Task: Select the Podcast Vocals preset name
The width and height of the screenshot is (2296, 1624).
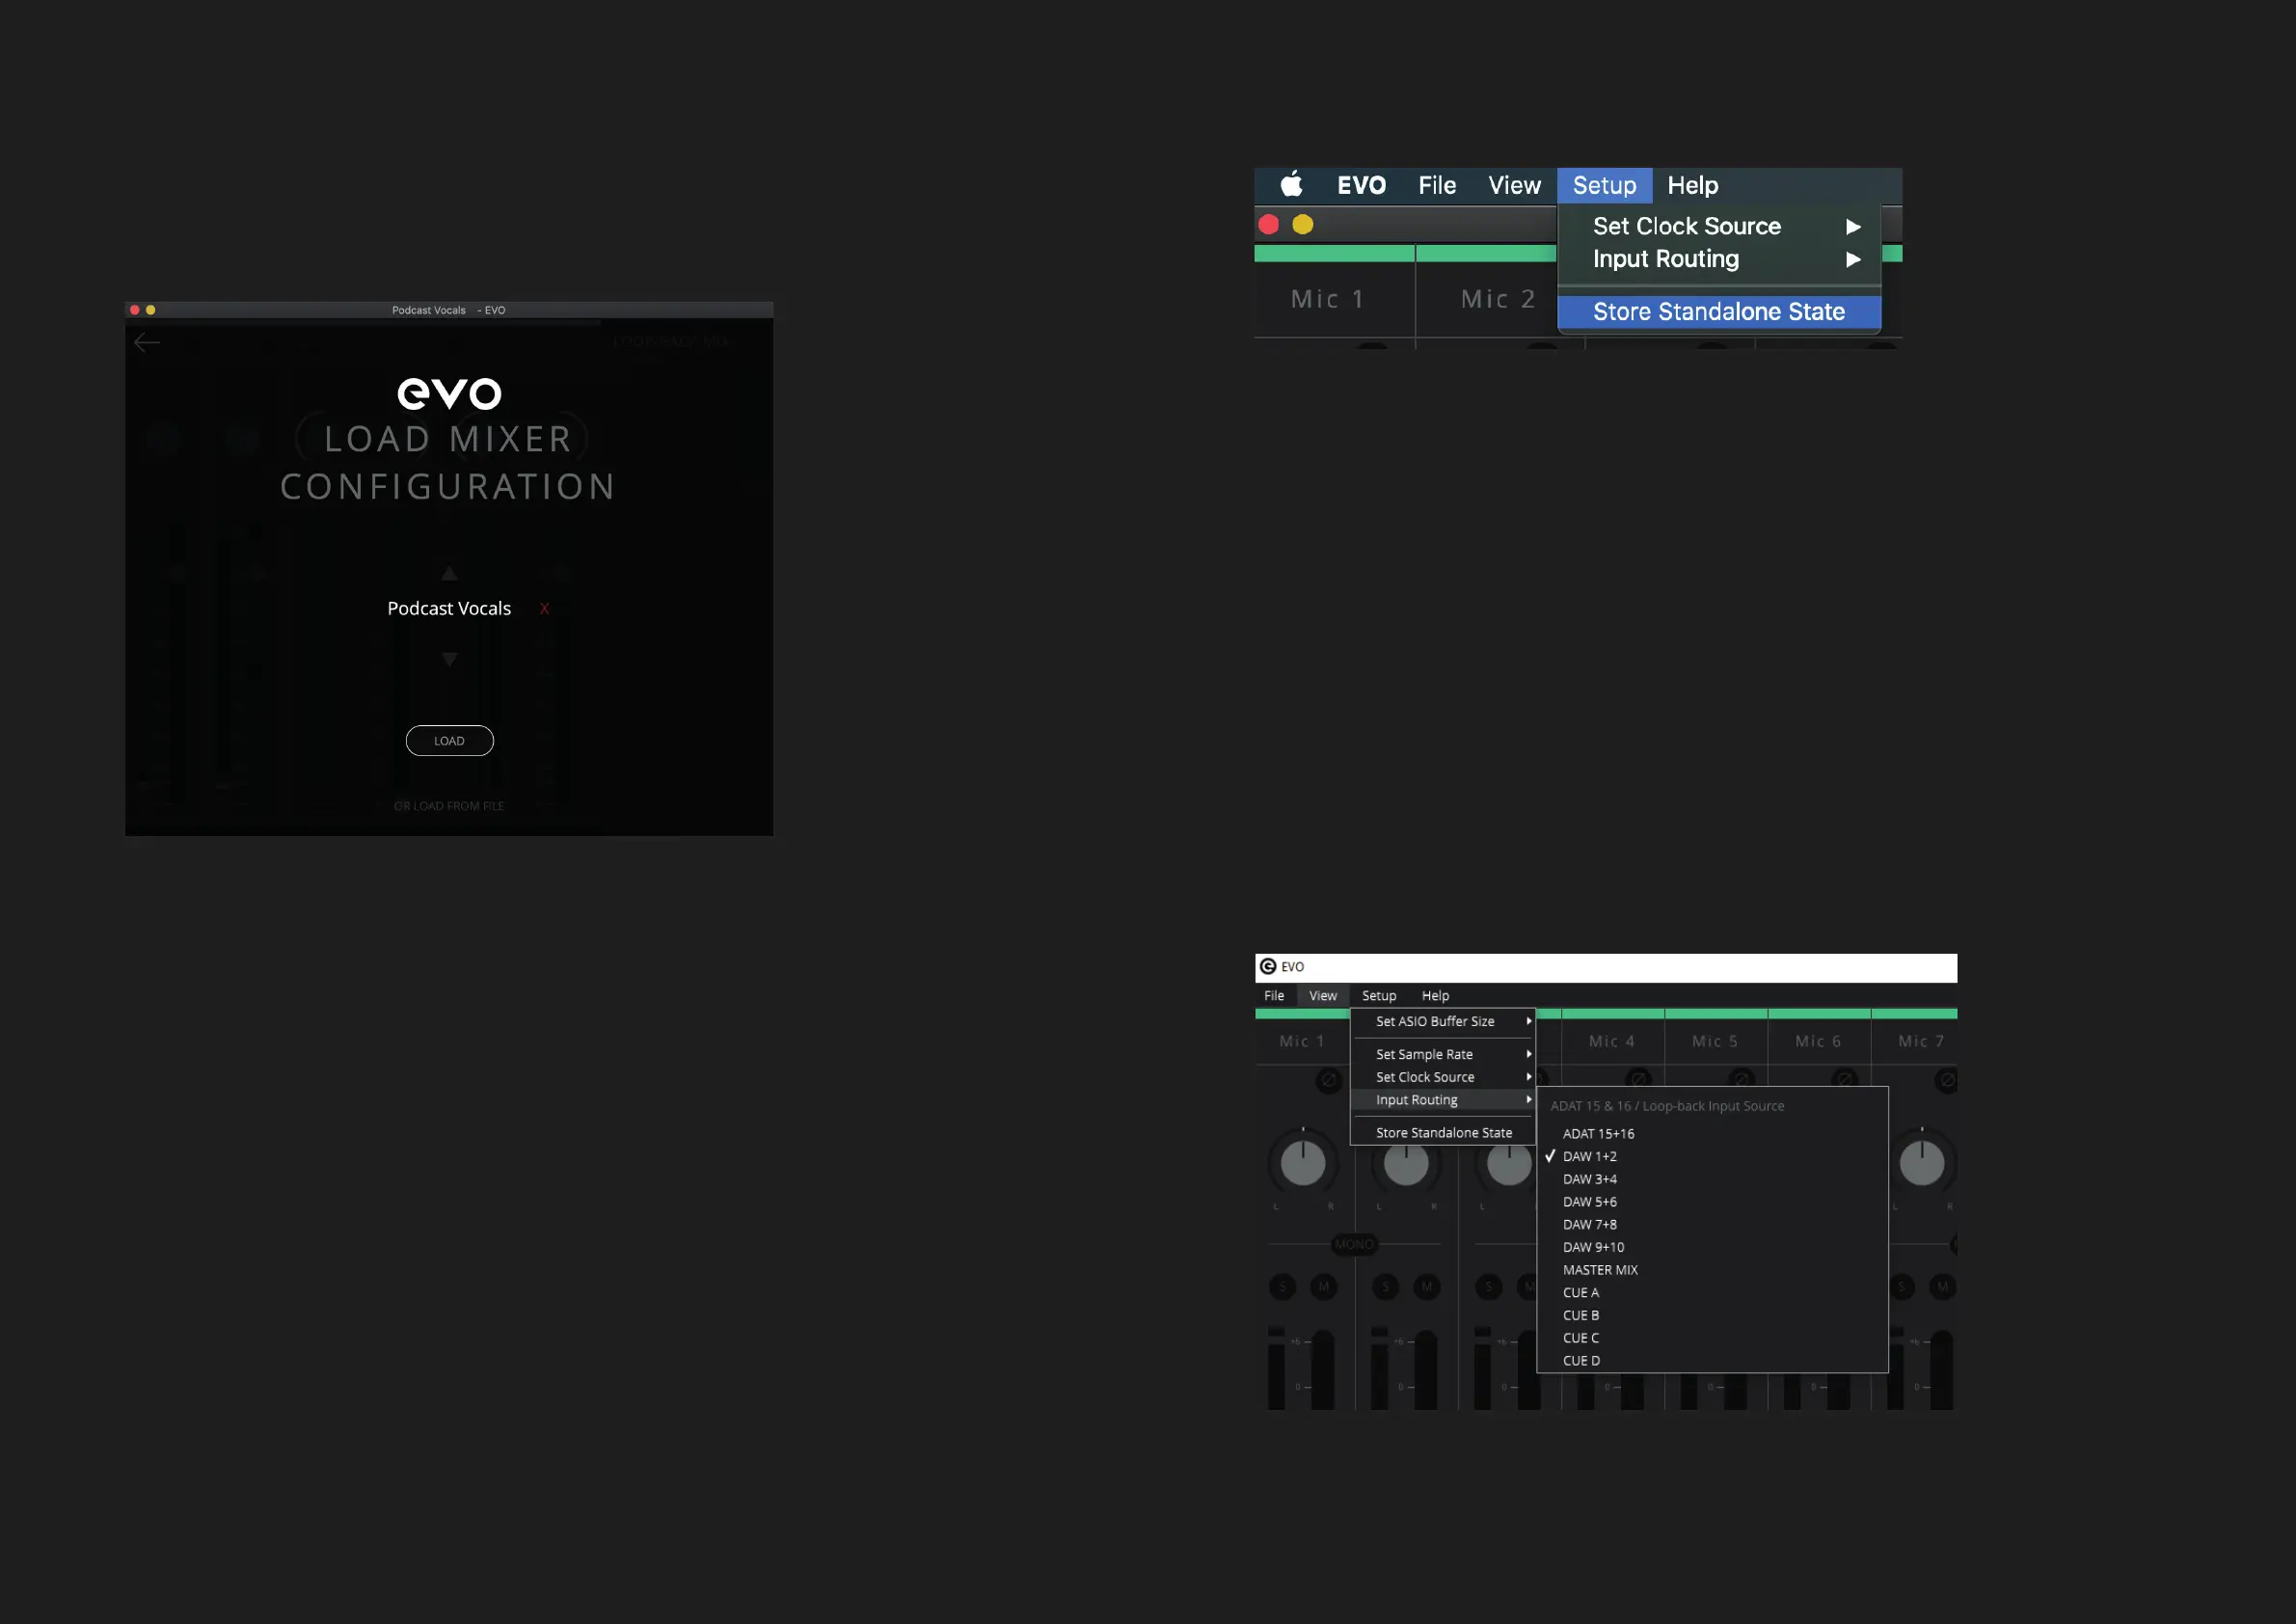Action: (x=449, y=609)
